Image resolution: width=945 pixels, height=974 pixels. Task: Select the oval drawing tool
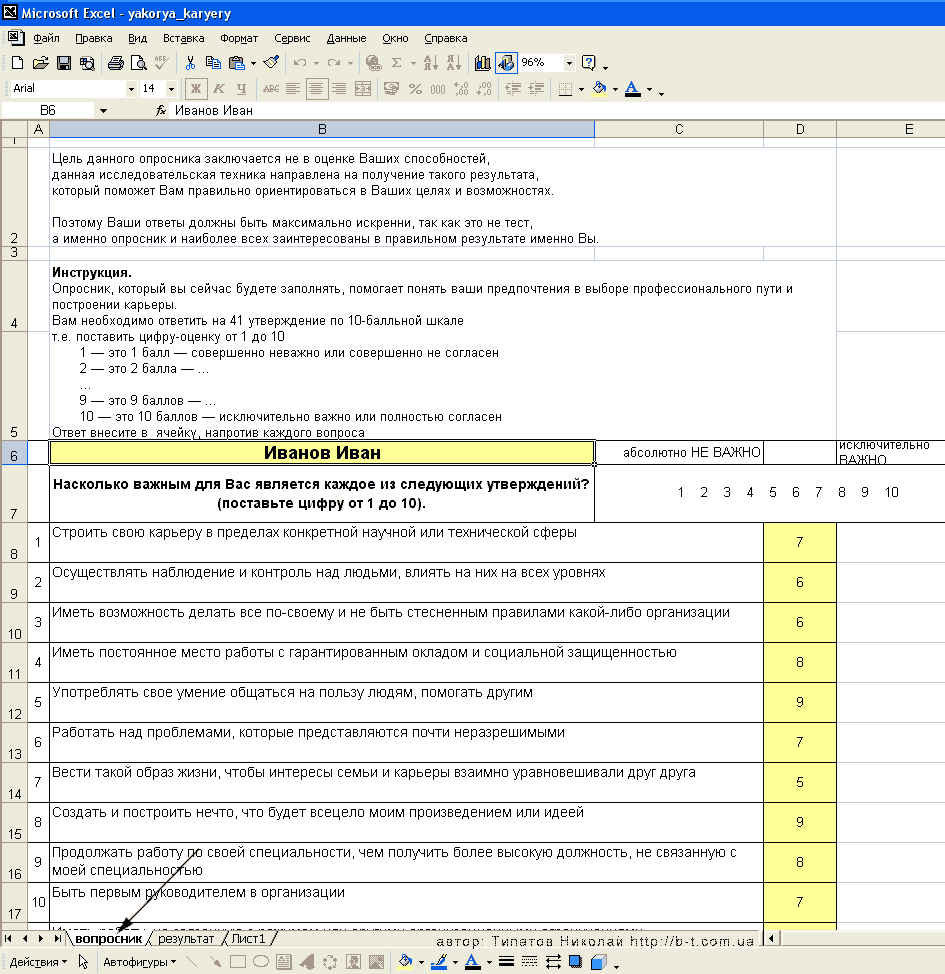(261, 962)
